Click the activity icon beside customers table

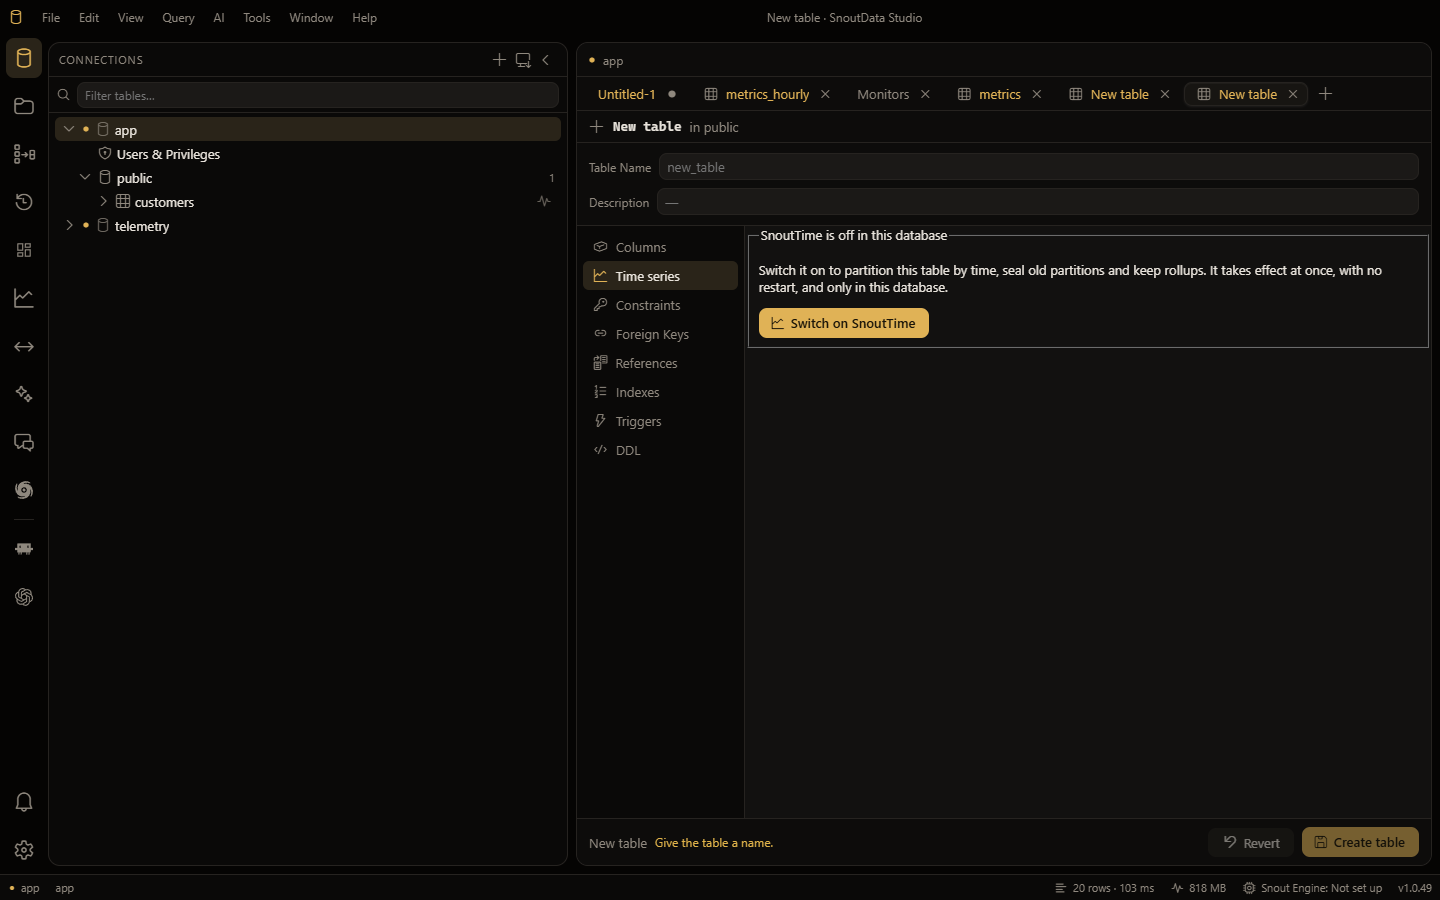(x=544, y=201)
